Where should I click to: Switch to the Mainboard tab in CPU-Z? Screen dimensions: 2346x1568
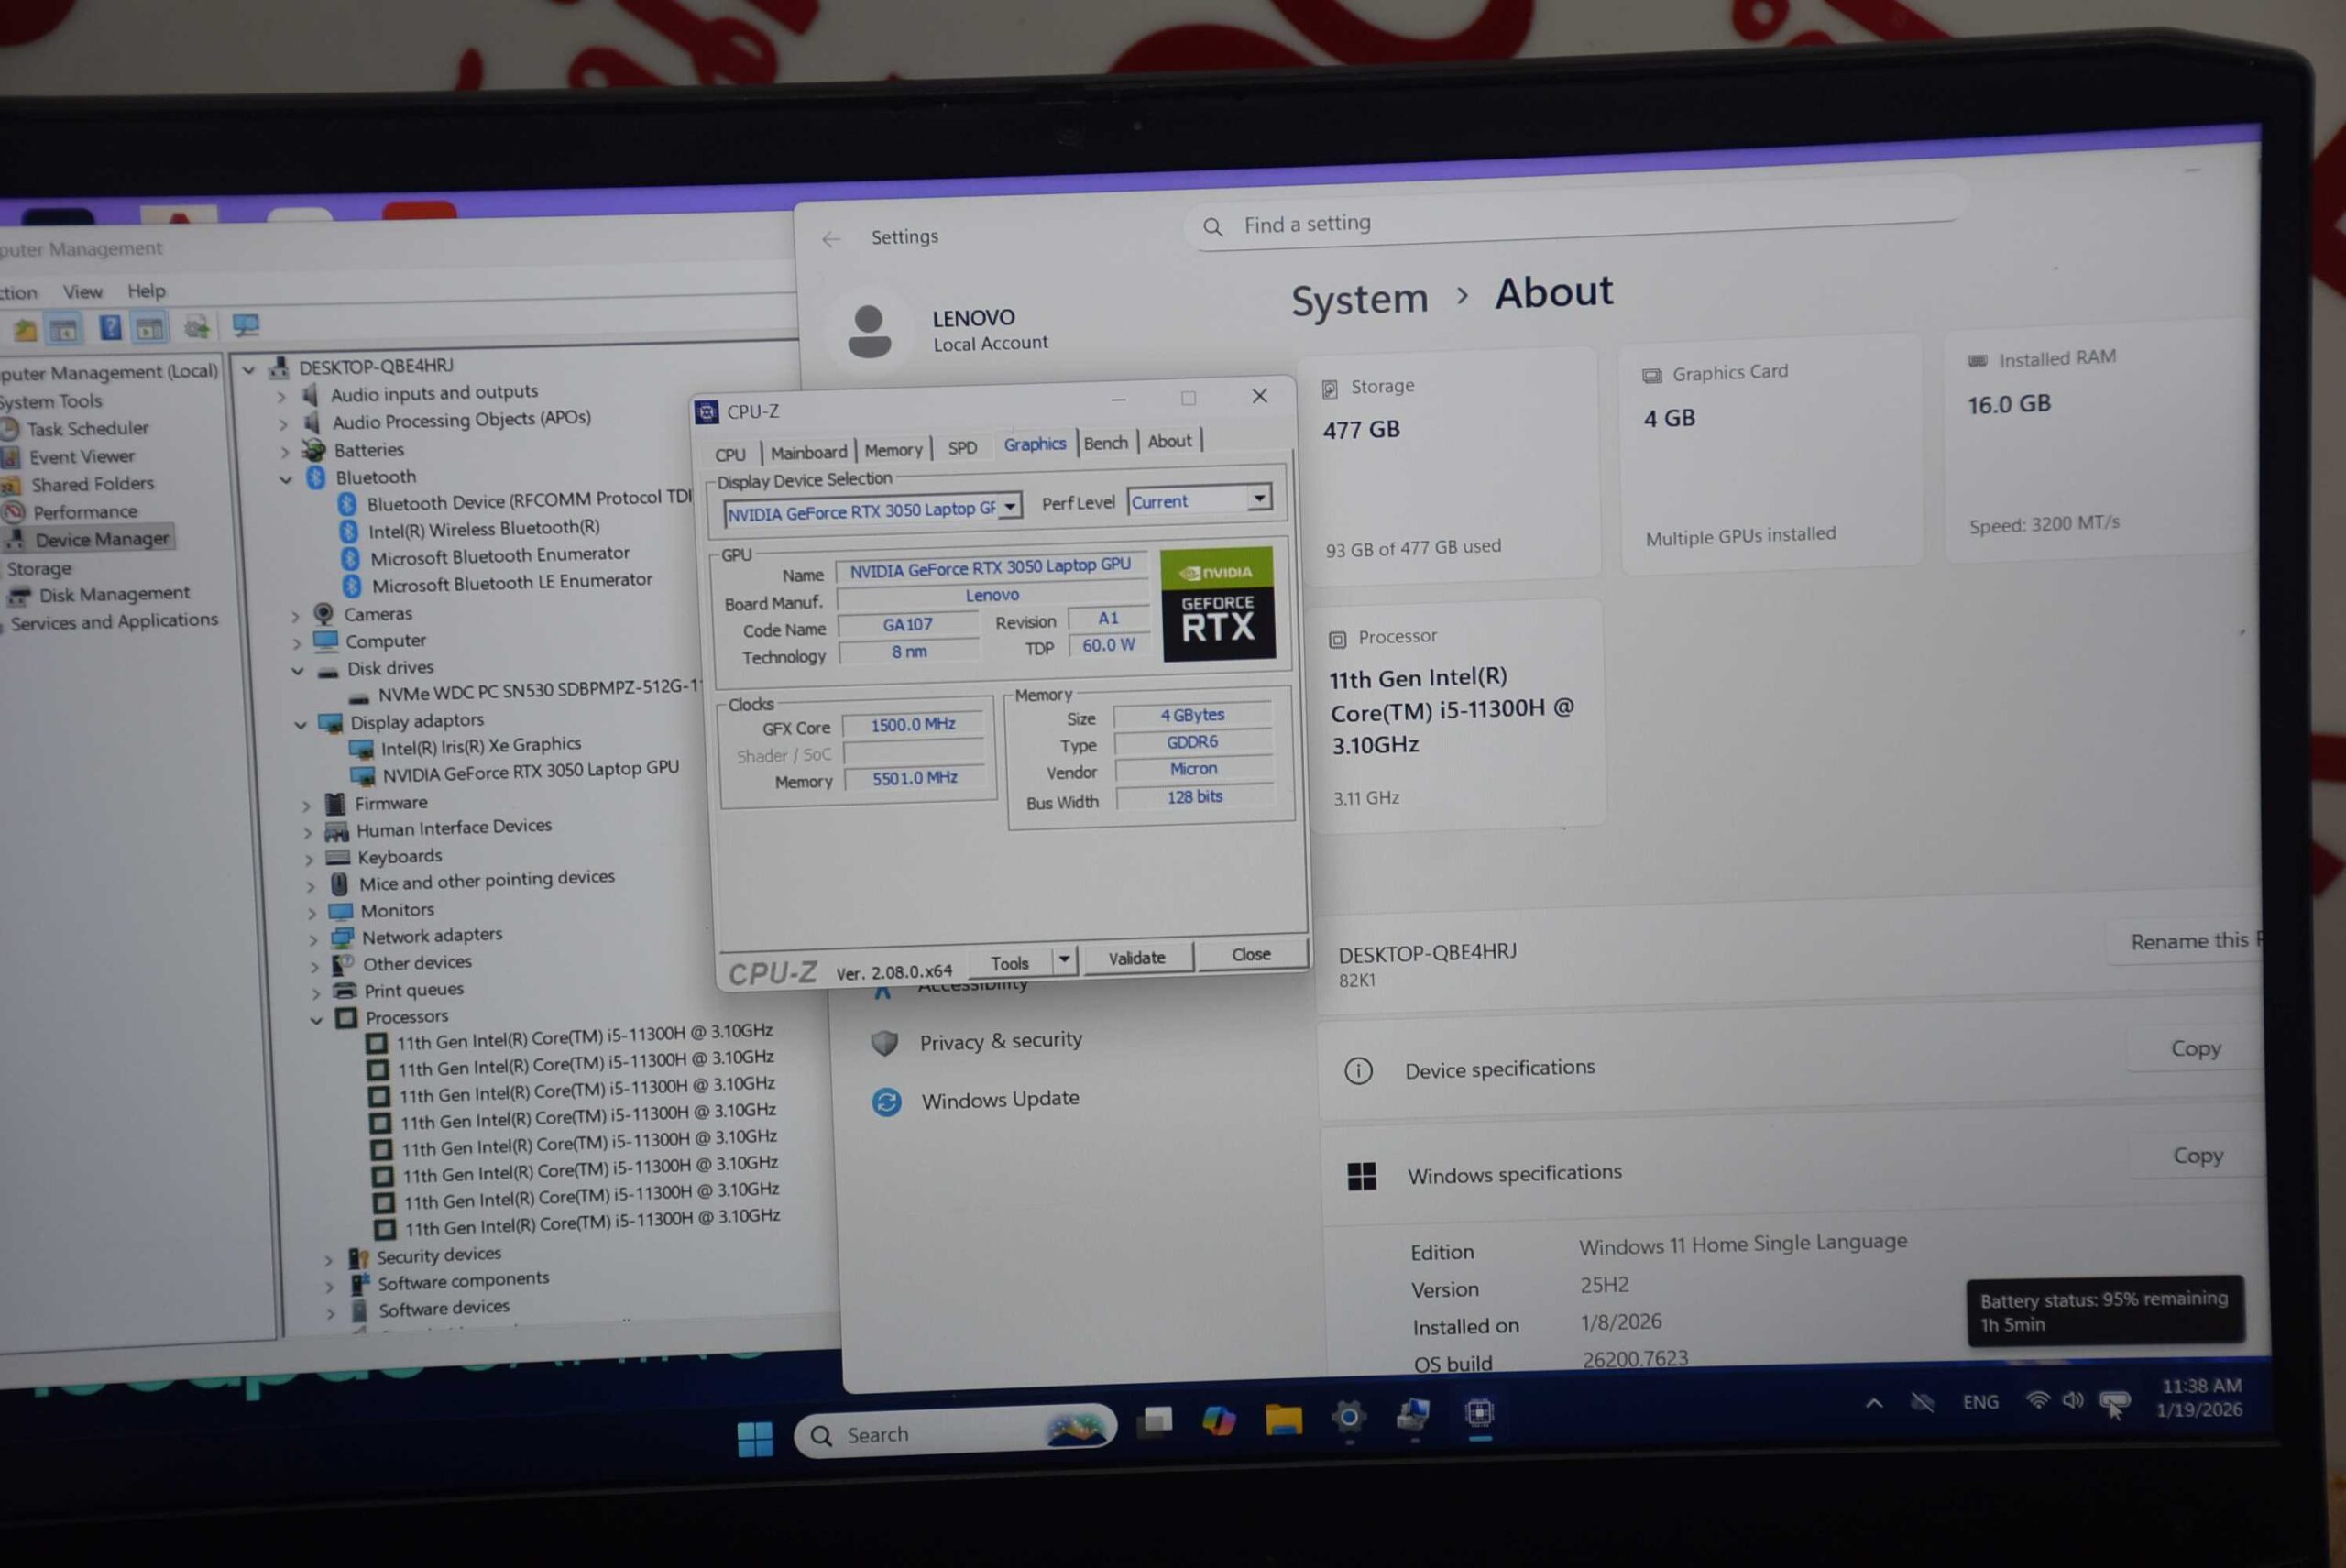pos(808,452)
